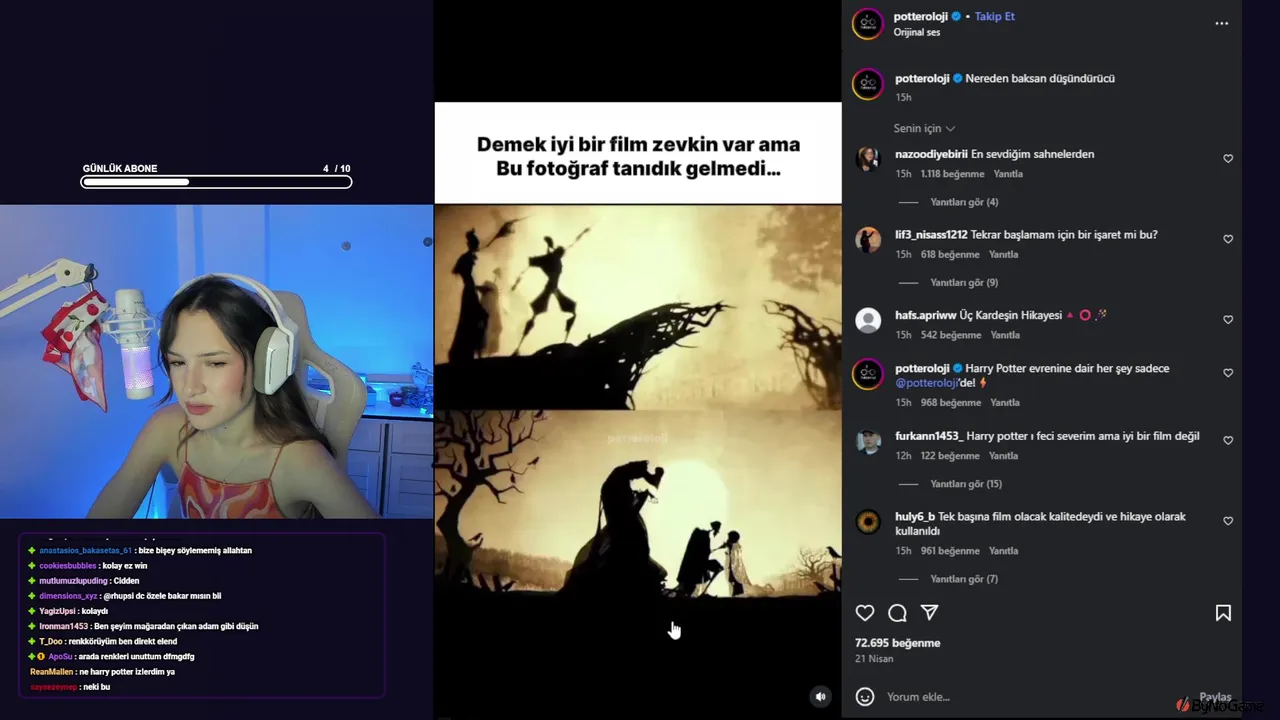Open the potteroloji username in the header

click(x=921, y=16)
